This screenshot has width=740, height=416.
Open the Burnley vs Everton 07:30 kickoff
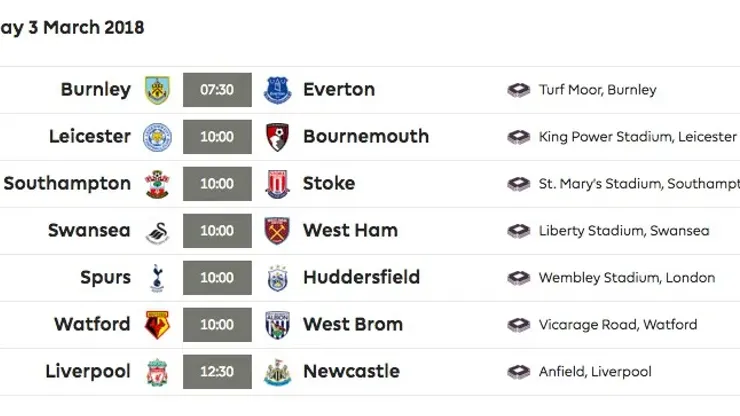(x=217, y=90)
